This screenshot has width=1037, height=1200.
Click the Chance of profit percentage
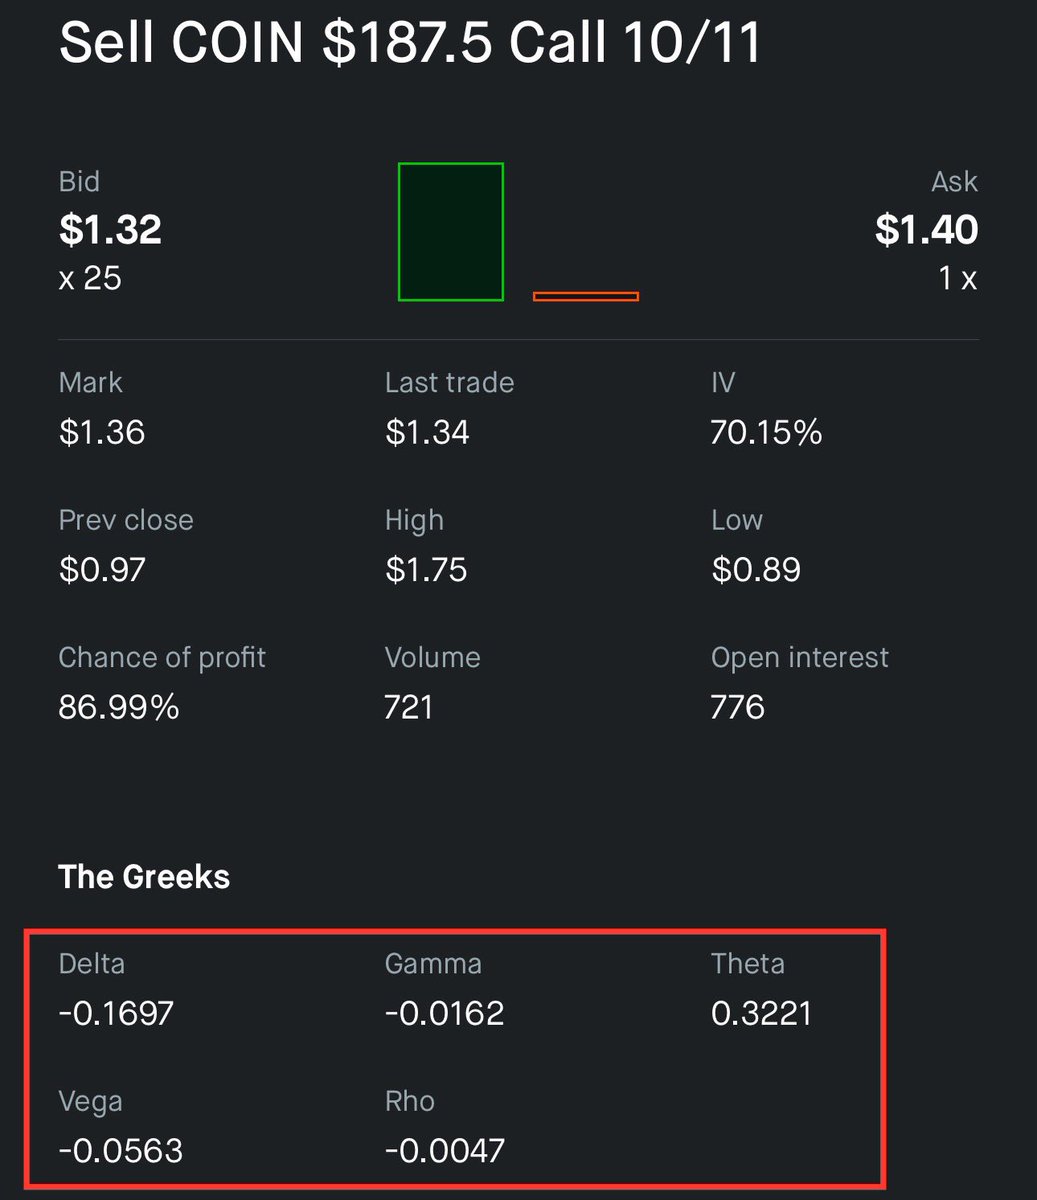click(120, 707)
